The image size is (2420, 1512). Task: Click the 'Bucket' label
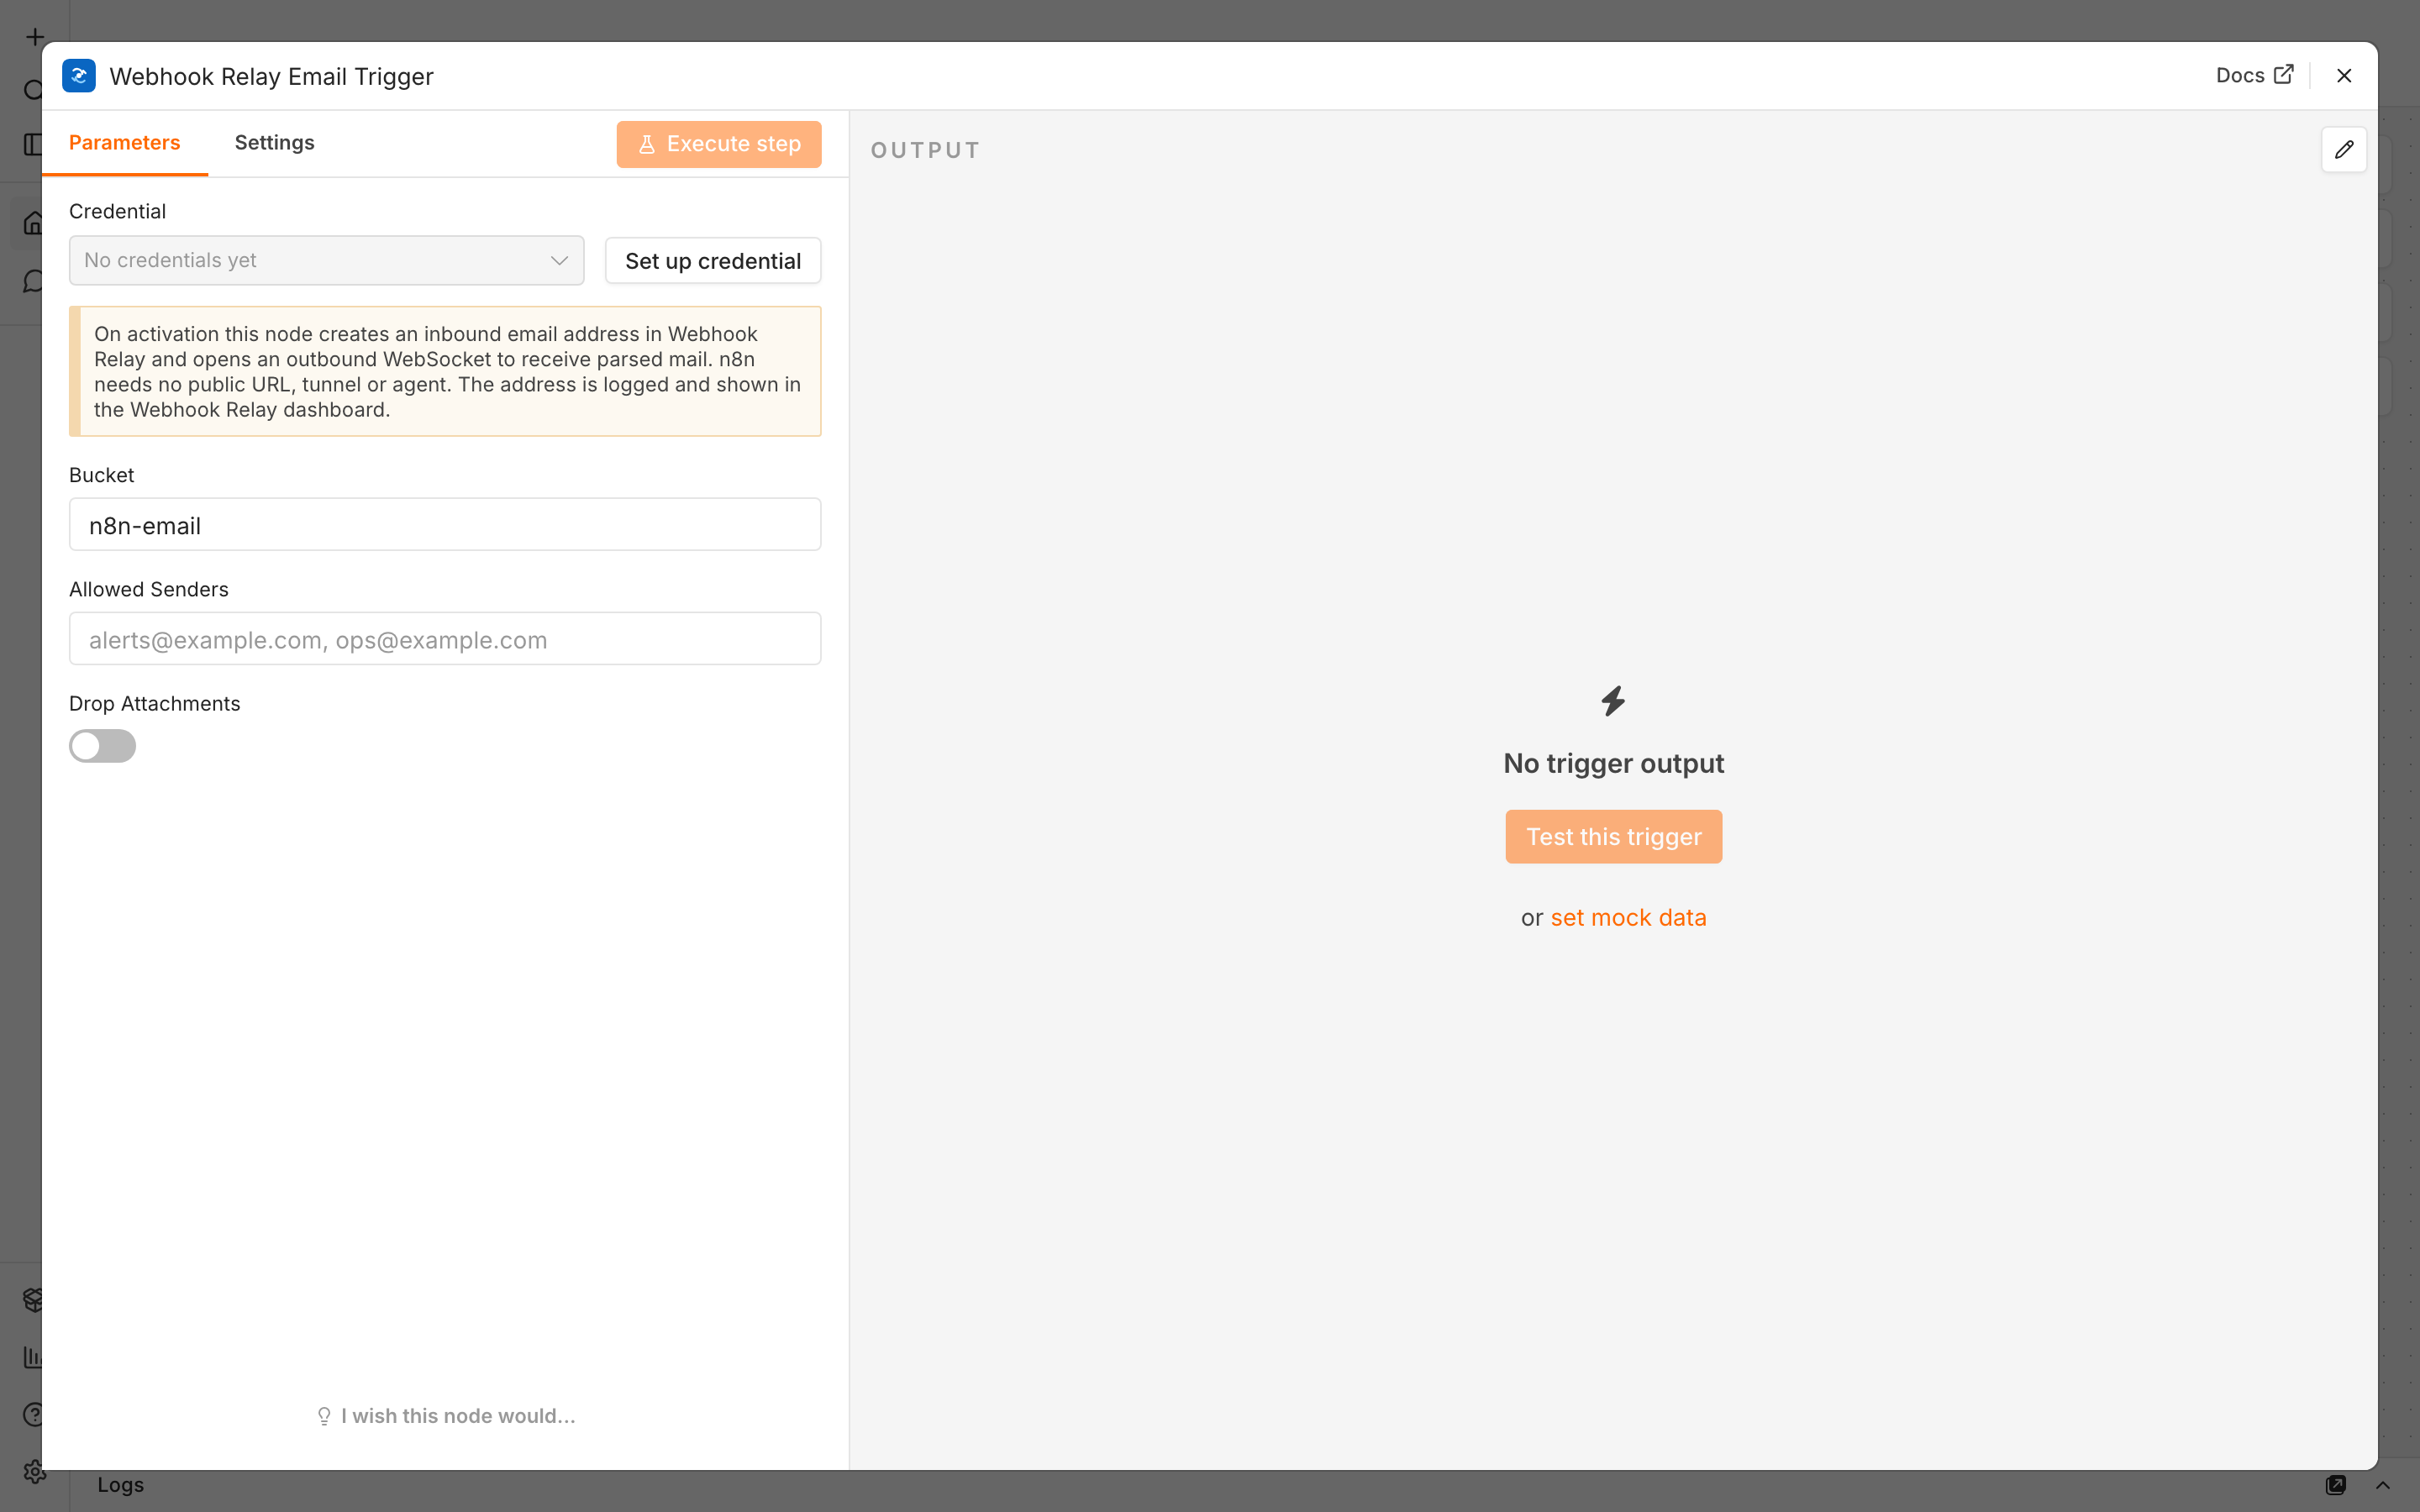click(101, 476)
